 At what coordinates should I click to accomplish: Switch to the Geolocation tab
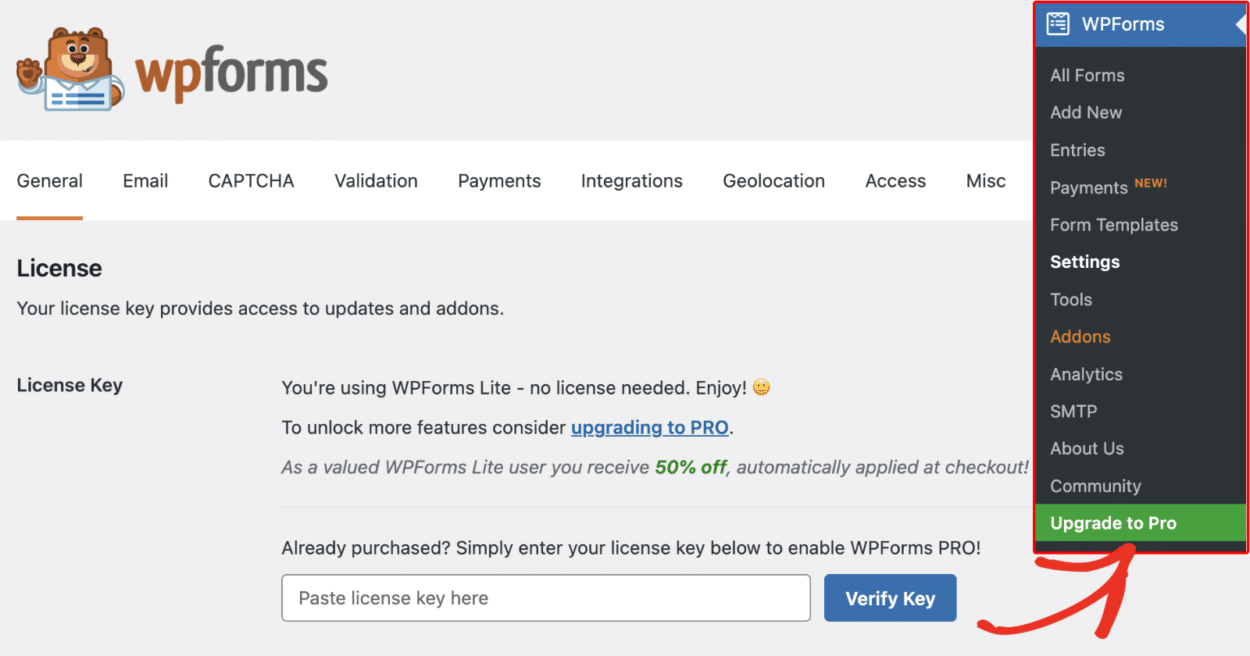pos(773,181)
